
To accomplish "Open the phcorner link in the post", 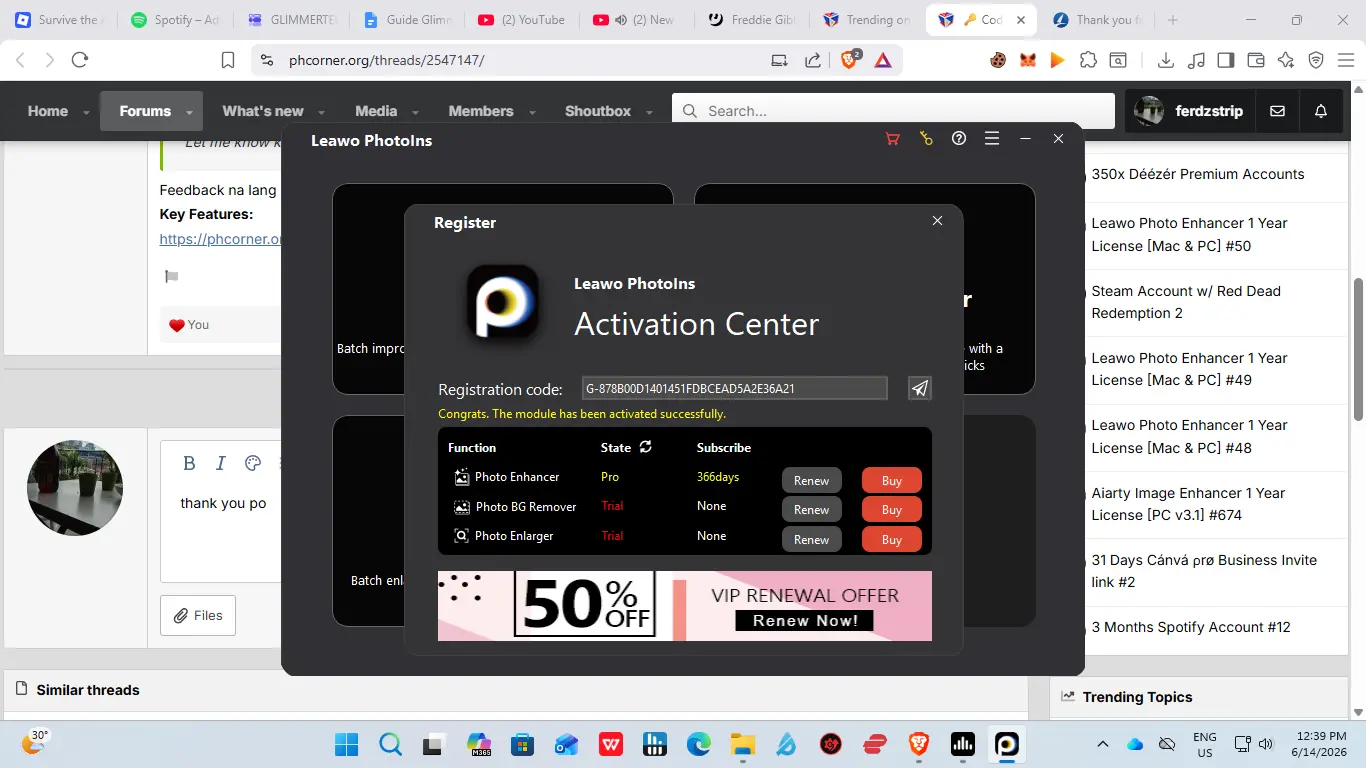I will [x=220, y=239].
